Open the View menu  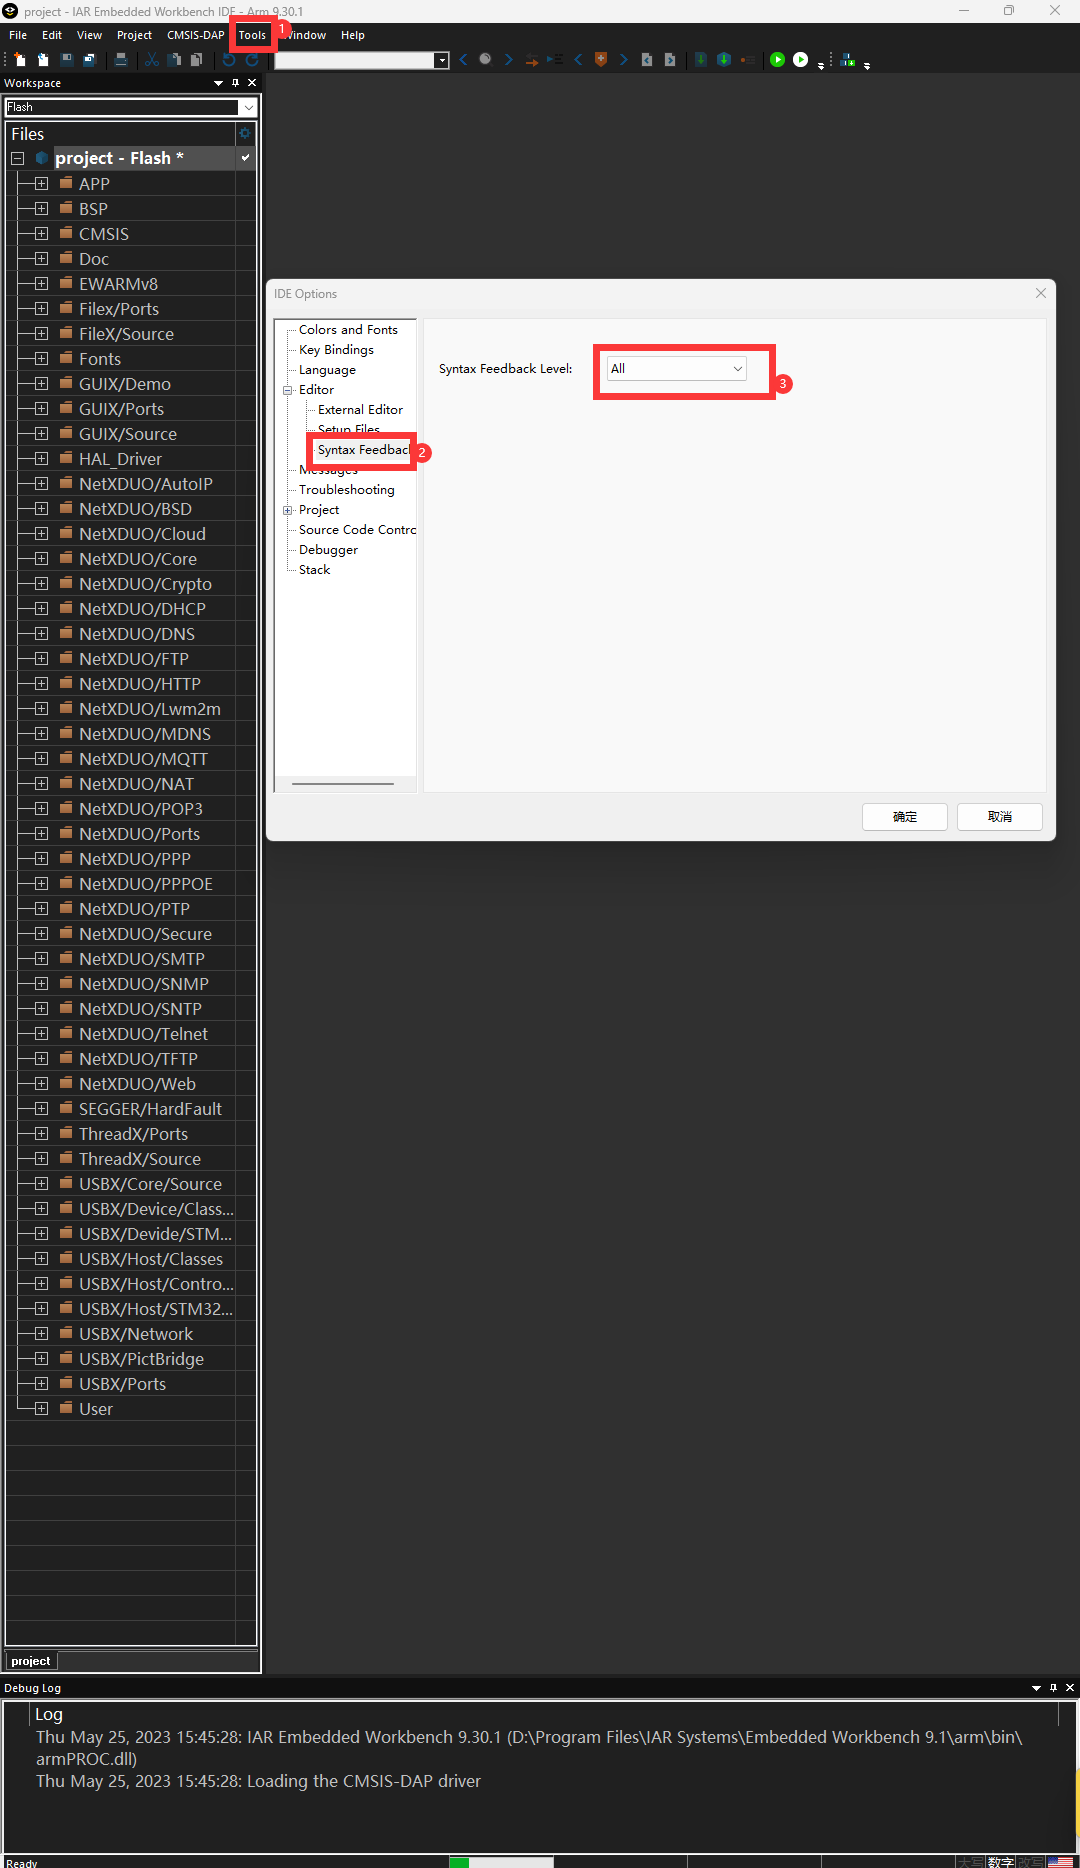90,35
